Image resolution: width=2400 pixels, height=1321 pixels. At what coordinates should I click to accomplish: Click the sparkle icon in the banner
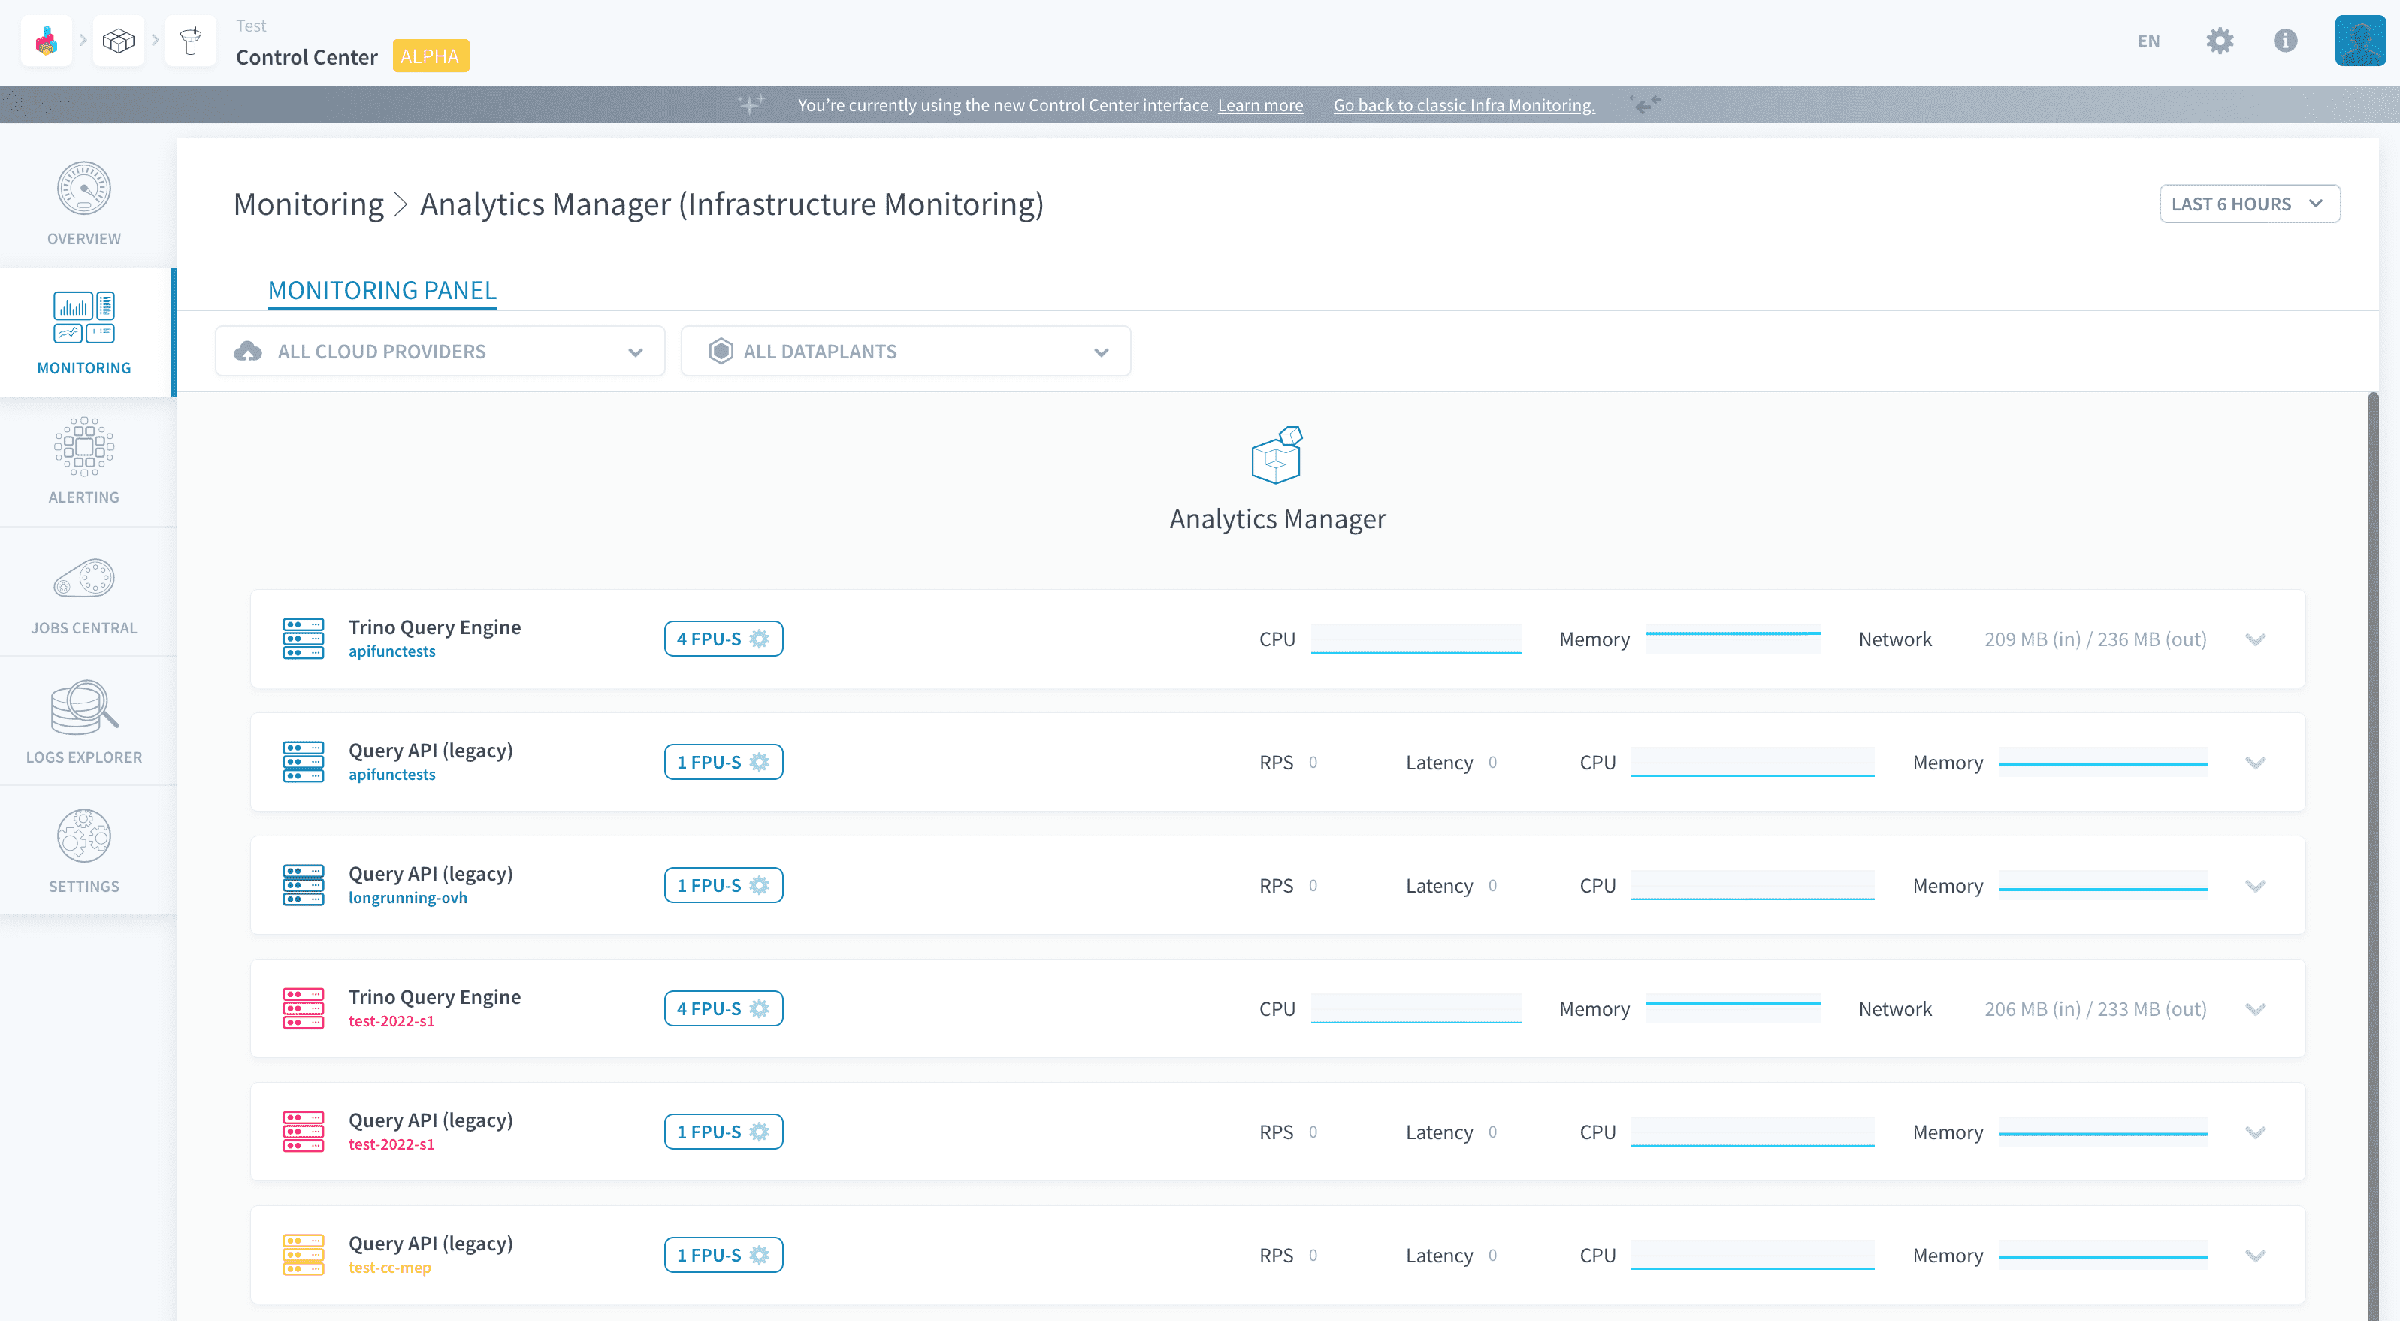752,104
